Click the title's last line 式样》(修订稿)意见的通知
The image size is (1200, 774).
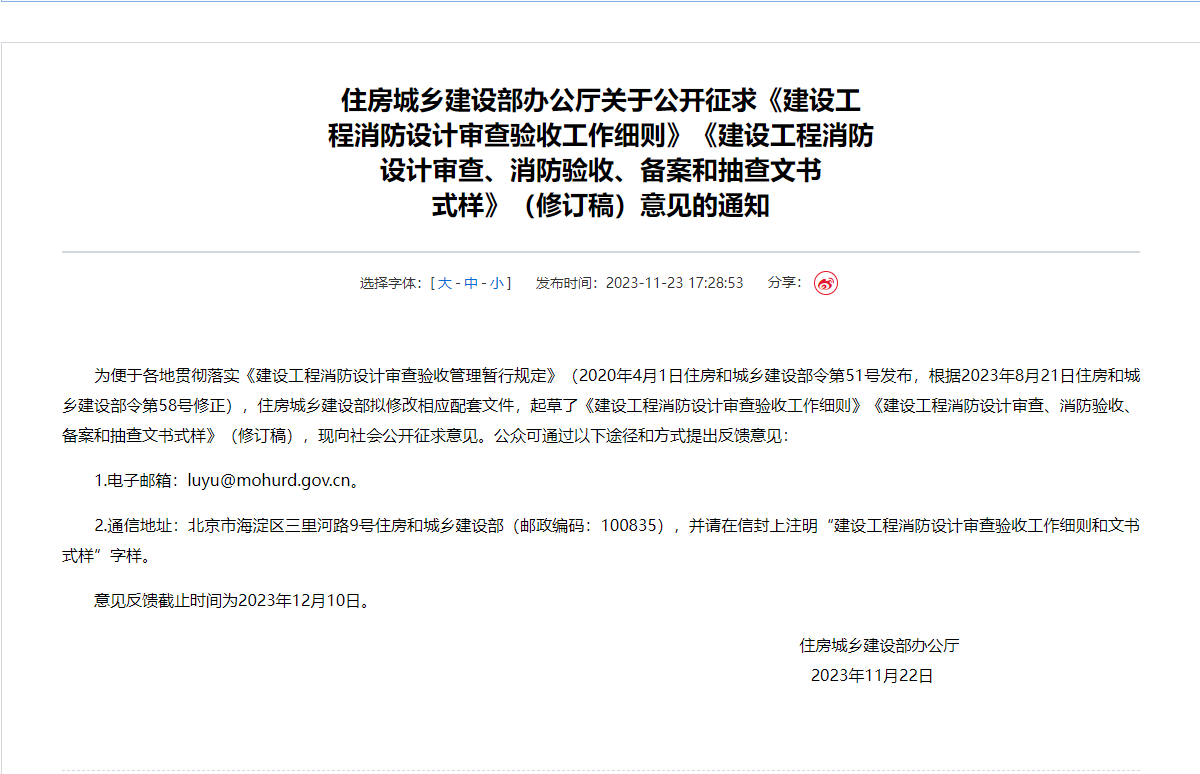600,206
